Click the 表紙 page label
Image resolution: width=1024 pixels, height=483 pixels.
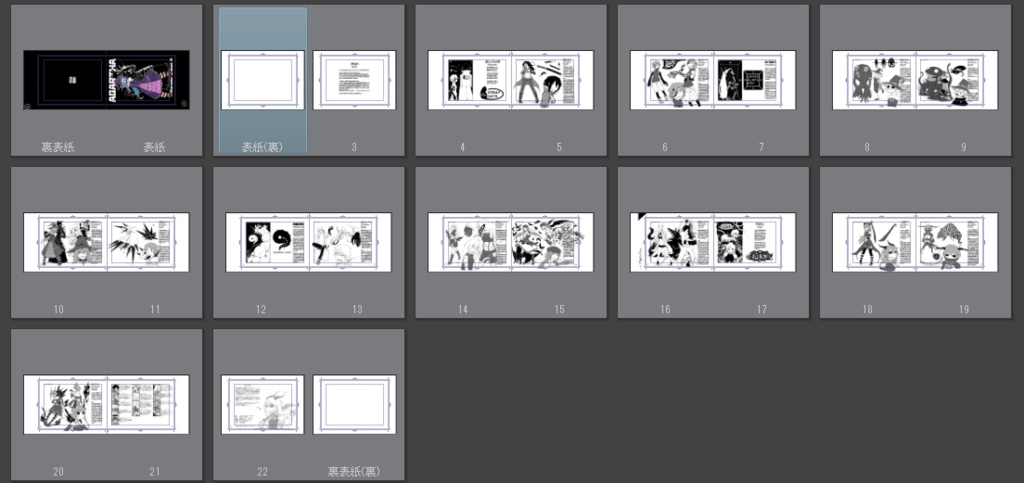[154, 148]
